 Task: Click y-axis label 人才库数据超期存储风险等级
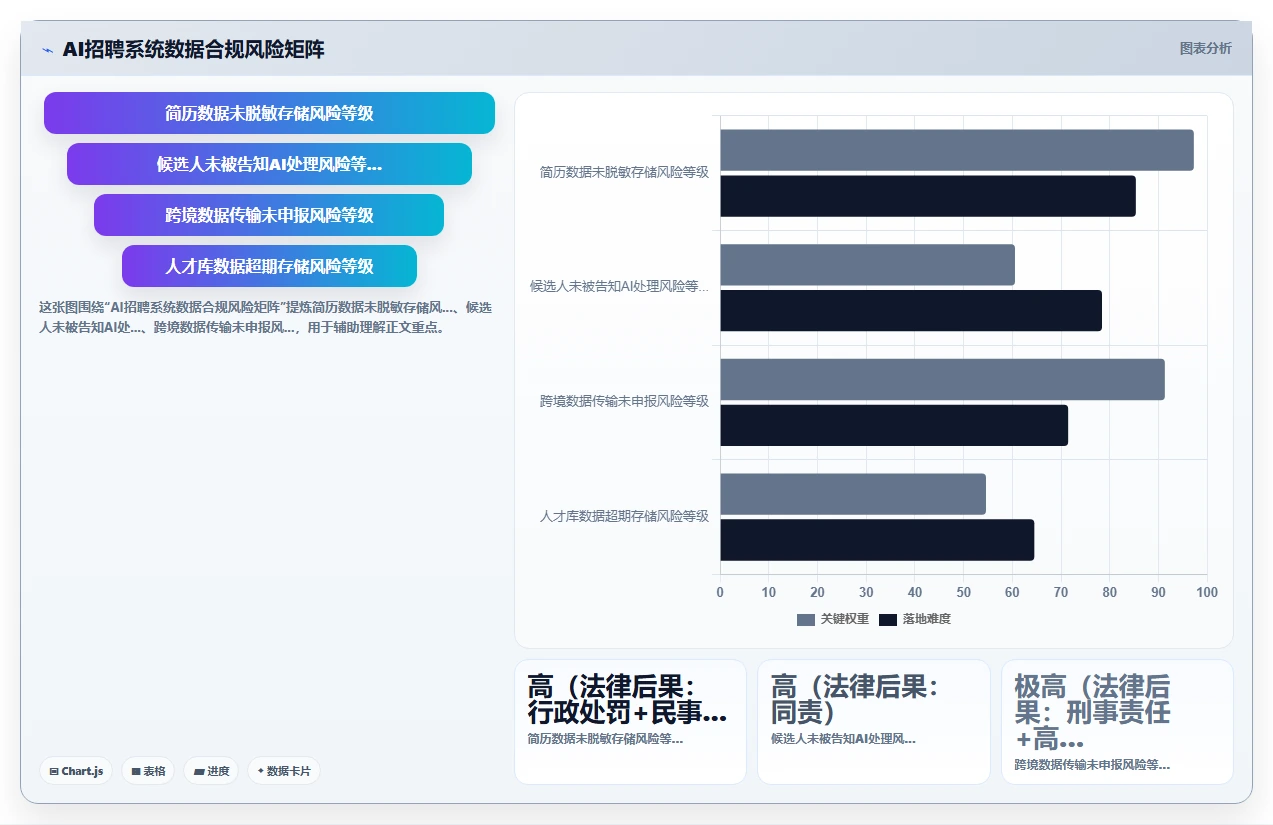(x=624, y=516)
